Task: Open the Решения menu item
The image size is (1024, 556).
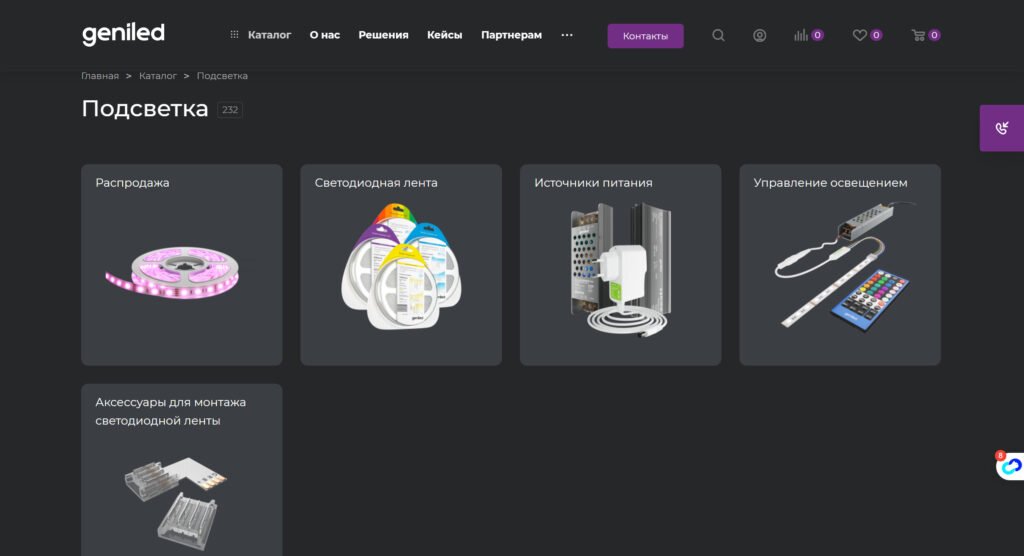Action: (x=383, y=35)
